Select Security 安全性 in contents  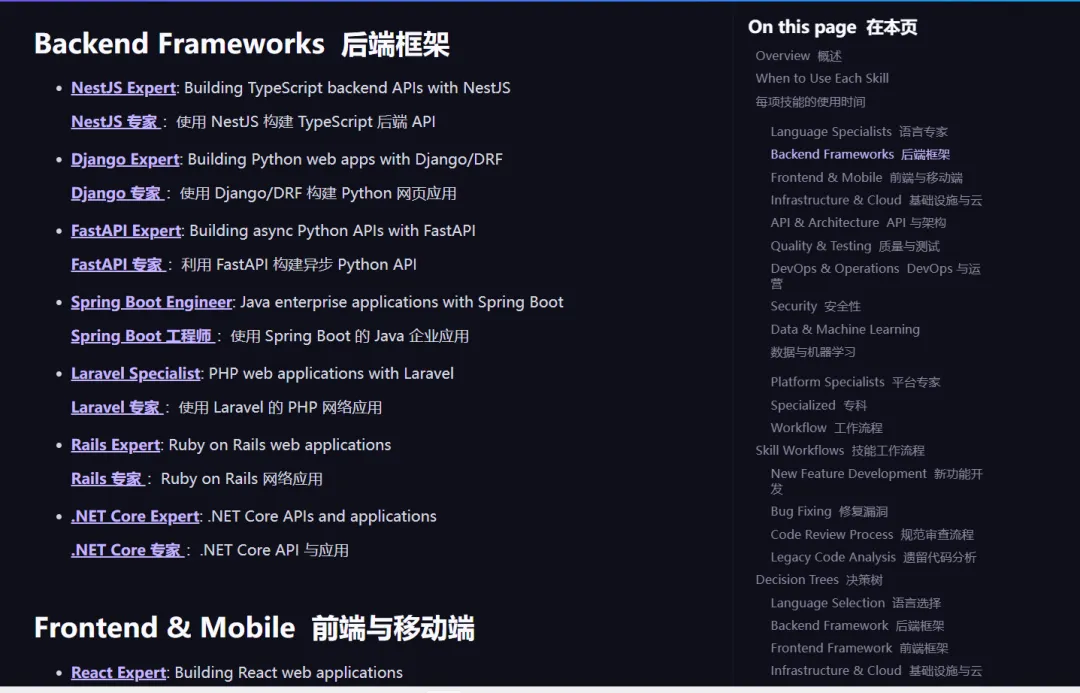[x=816, y=307]
